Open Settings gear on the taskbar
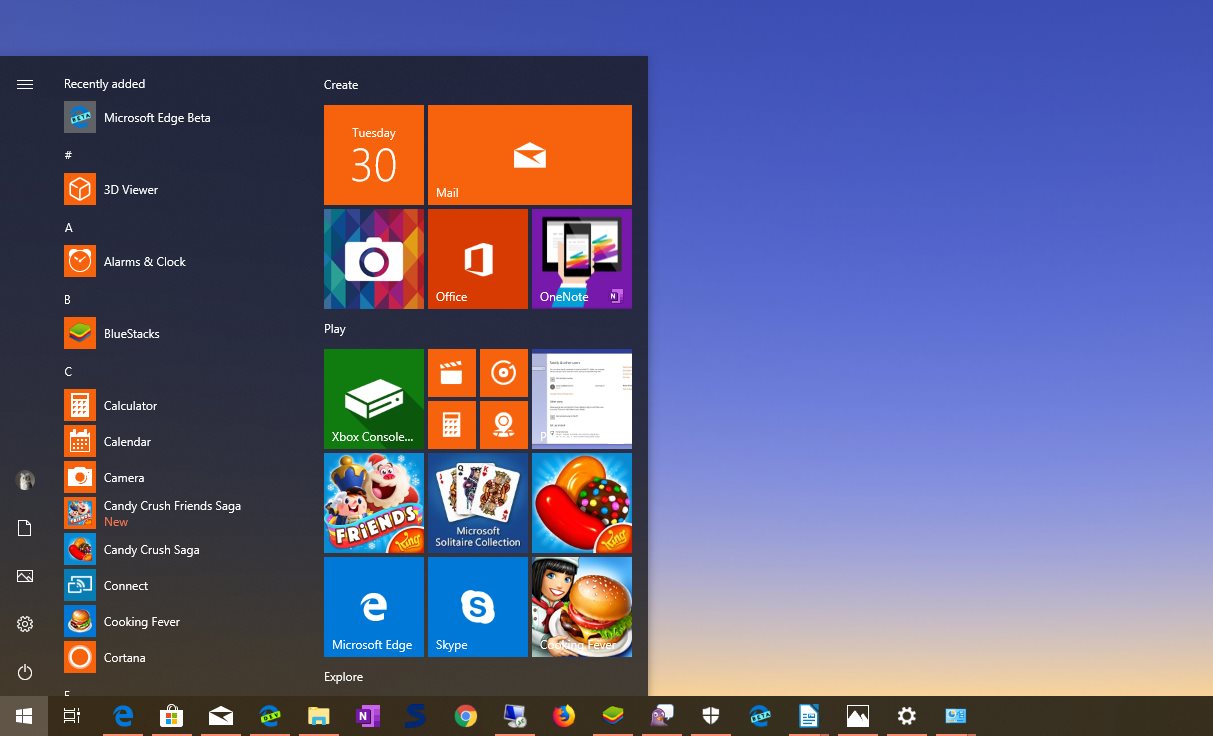1213x736 pixels. [x=907, y=716]
